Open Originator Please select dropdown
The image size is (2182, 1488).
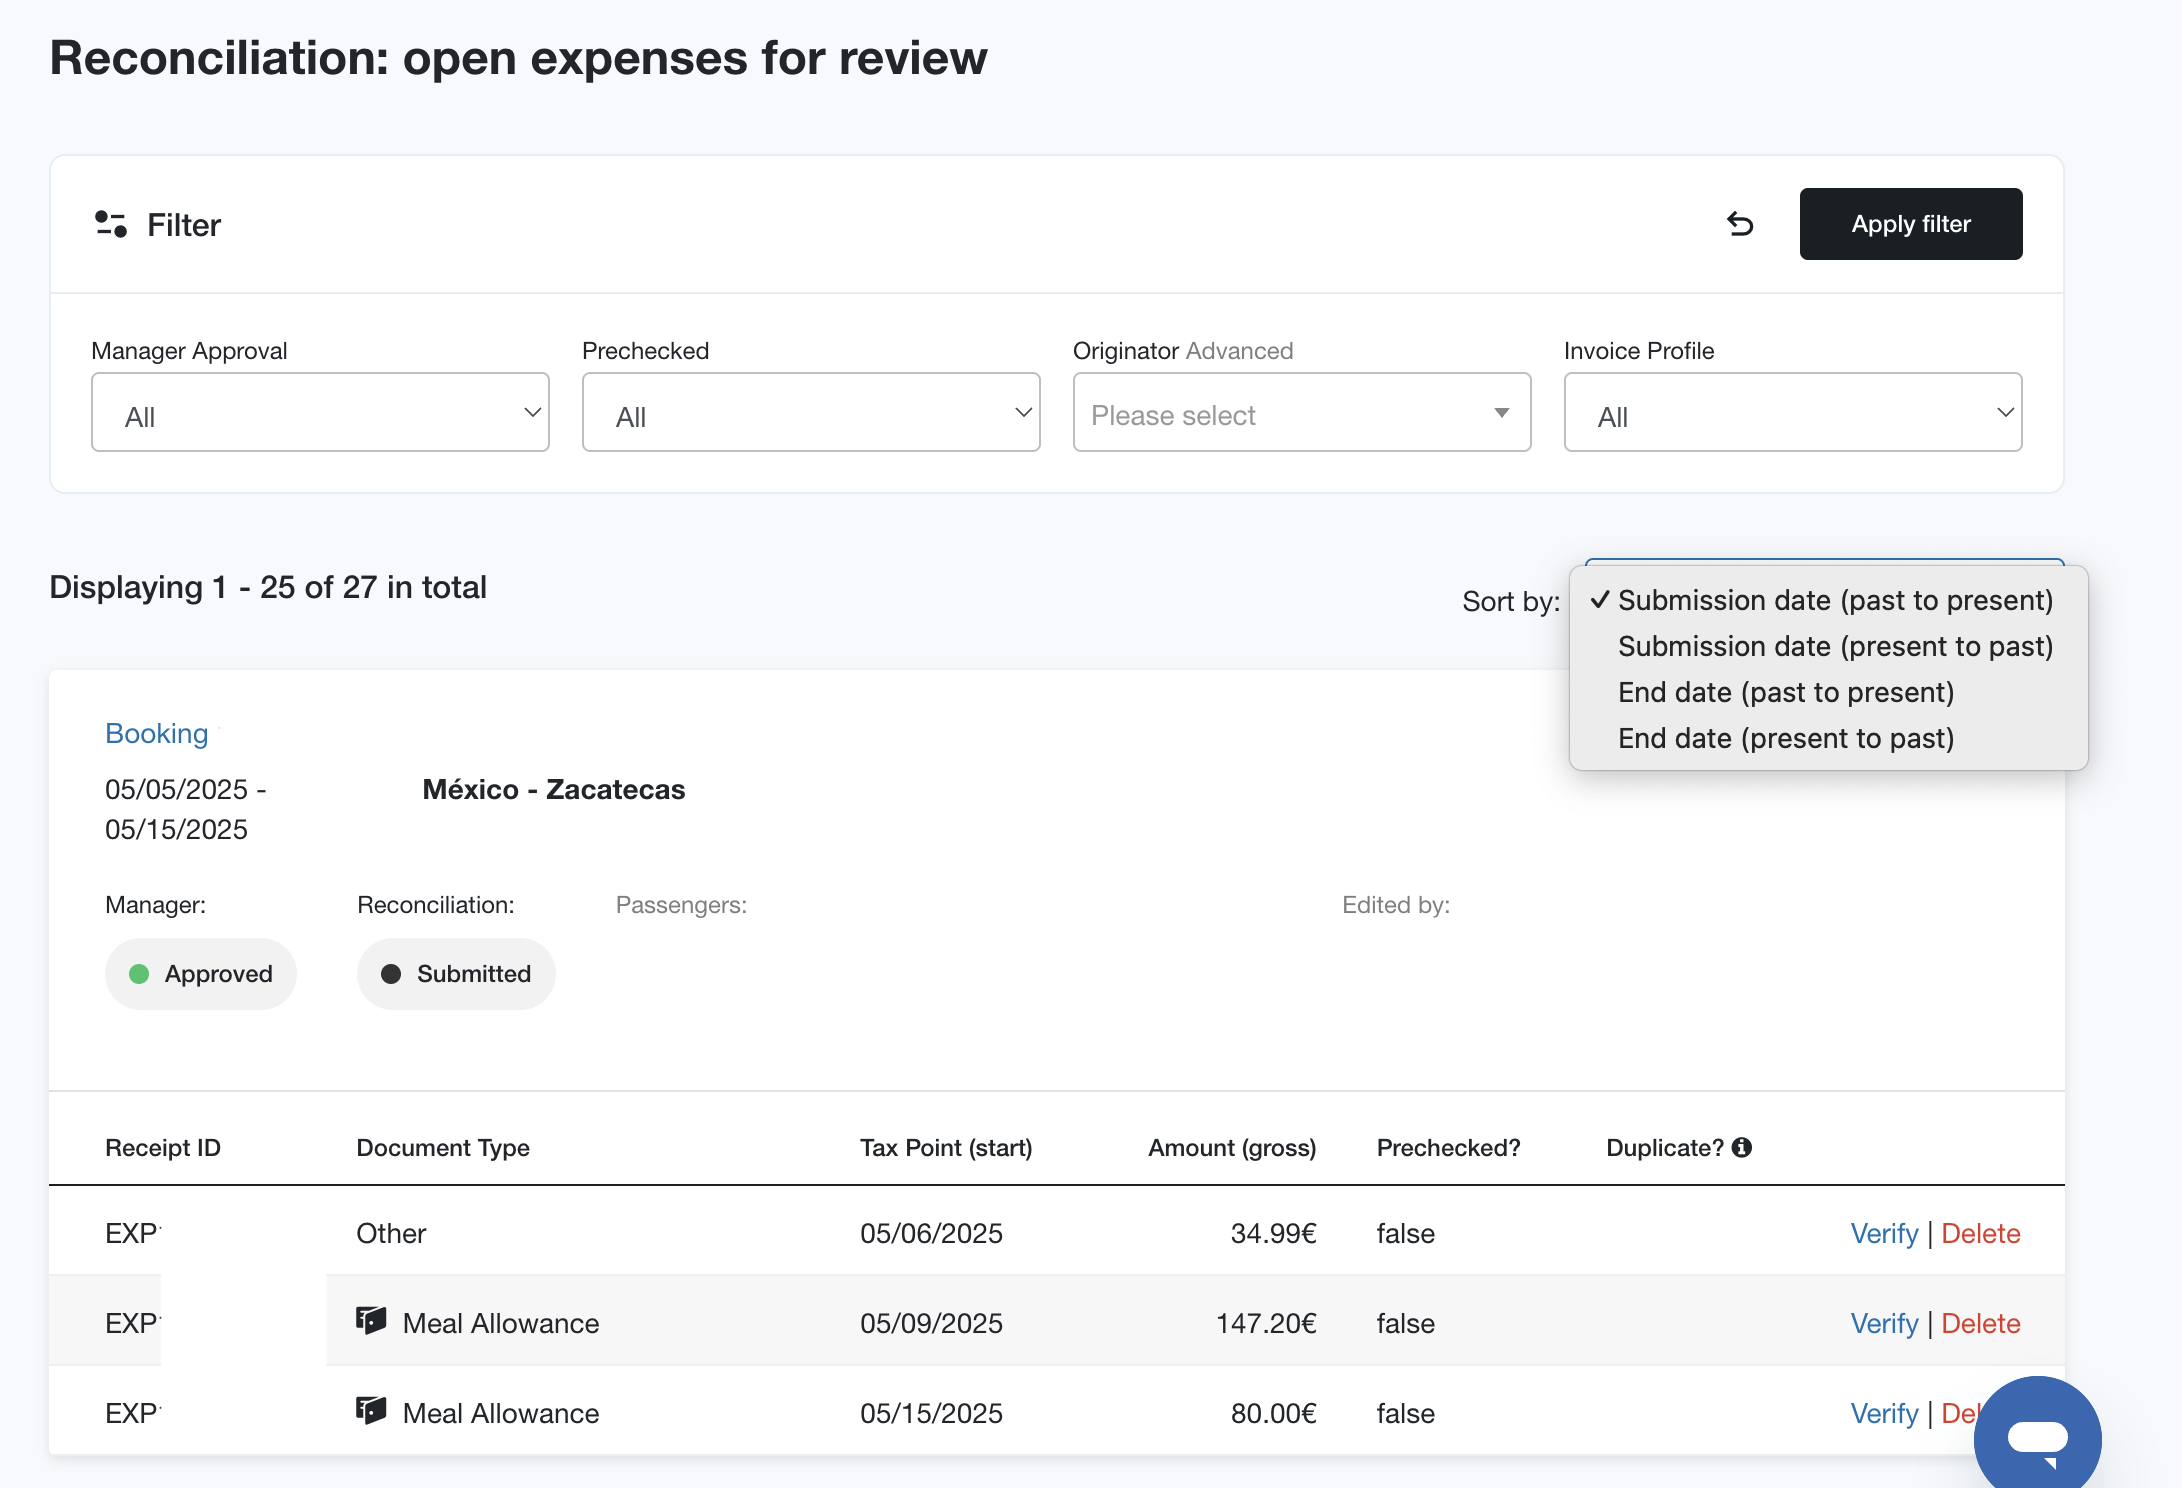pos(1302,412)
